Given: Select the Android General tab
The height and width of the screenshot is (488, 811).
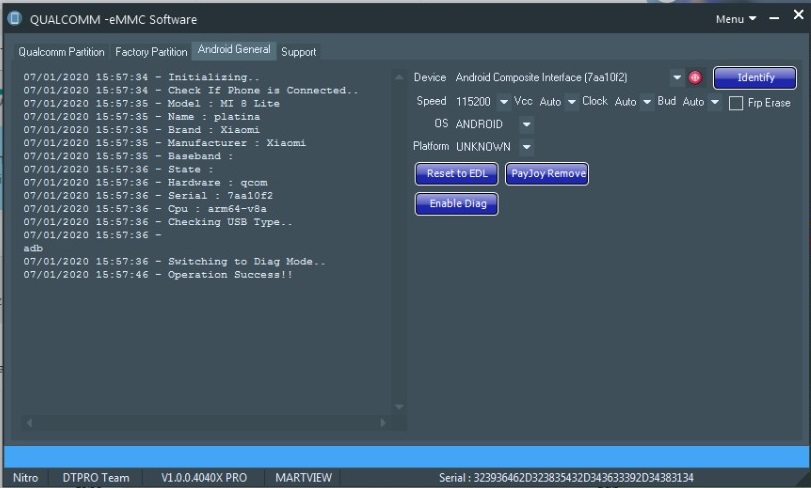Looking at the screenshot, I should 234,50.
